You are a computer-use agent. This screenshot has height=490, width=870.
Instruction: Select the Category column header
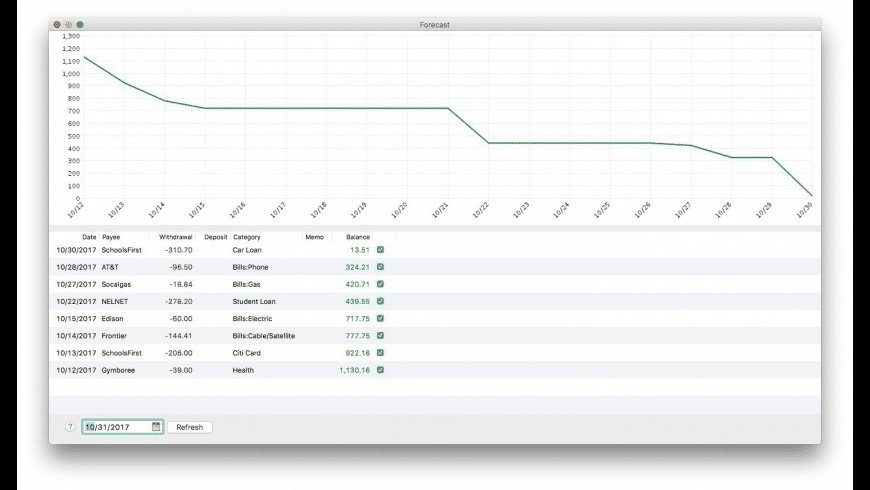[x=247, y=237]
